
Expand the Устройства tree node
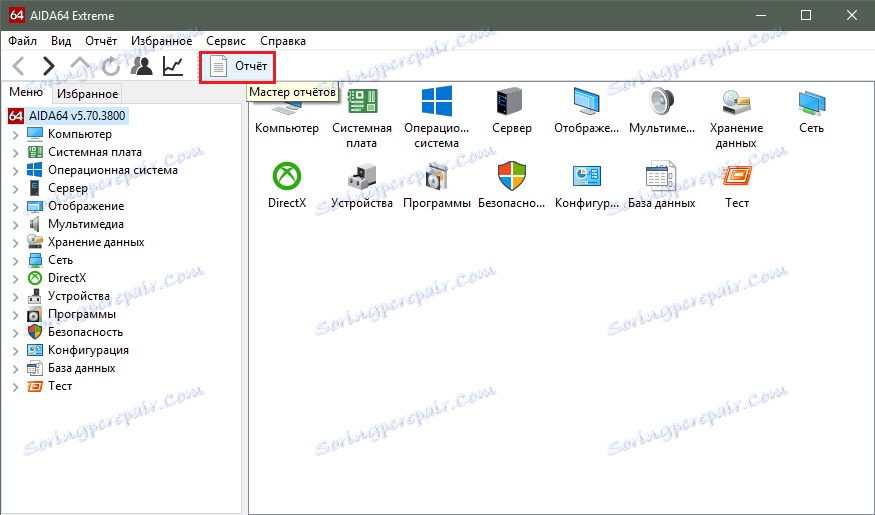(x=16, y=296)
